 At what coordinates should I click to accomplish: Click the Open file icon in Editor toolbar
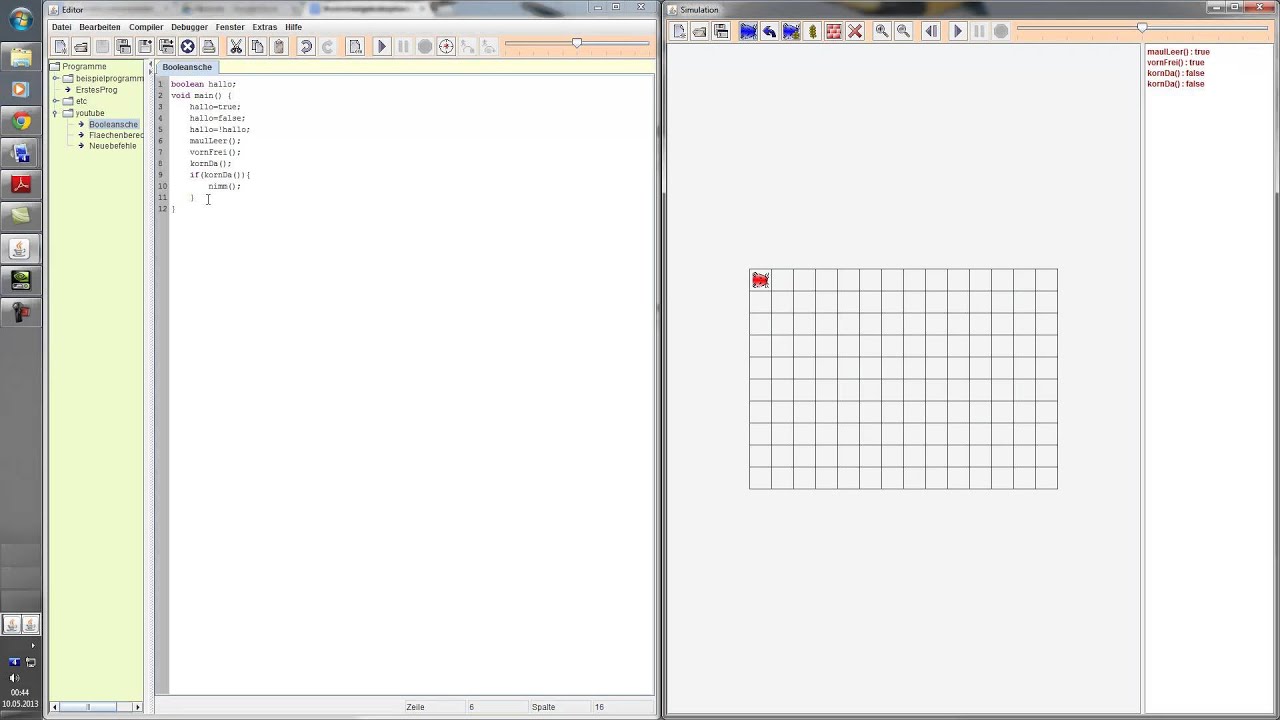pos(81,46)
